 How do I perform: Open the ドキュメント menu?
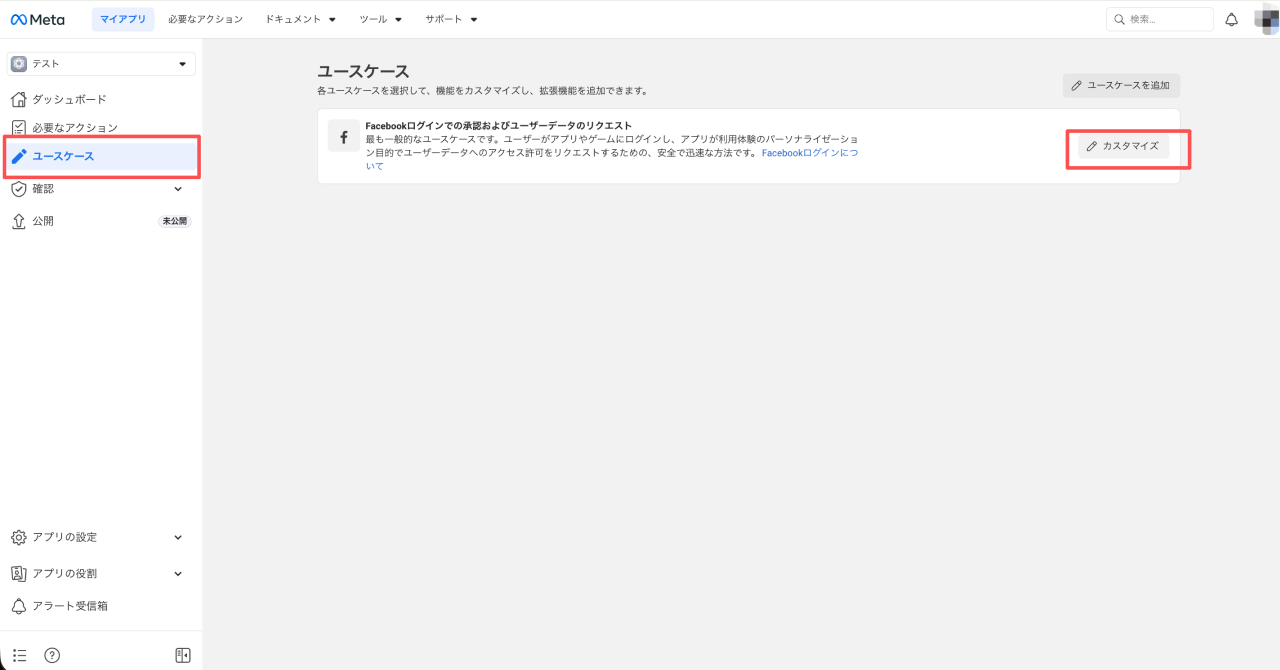click(x=300, y=19)
